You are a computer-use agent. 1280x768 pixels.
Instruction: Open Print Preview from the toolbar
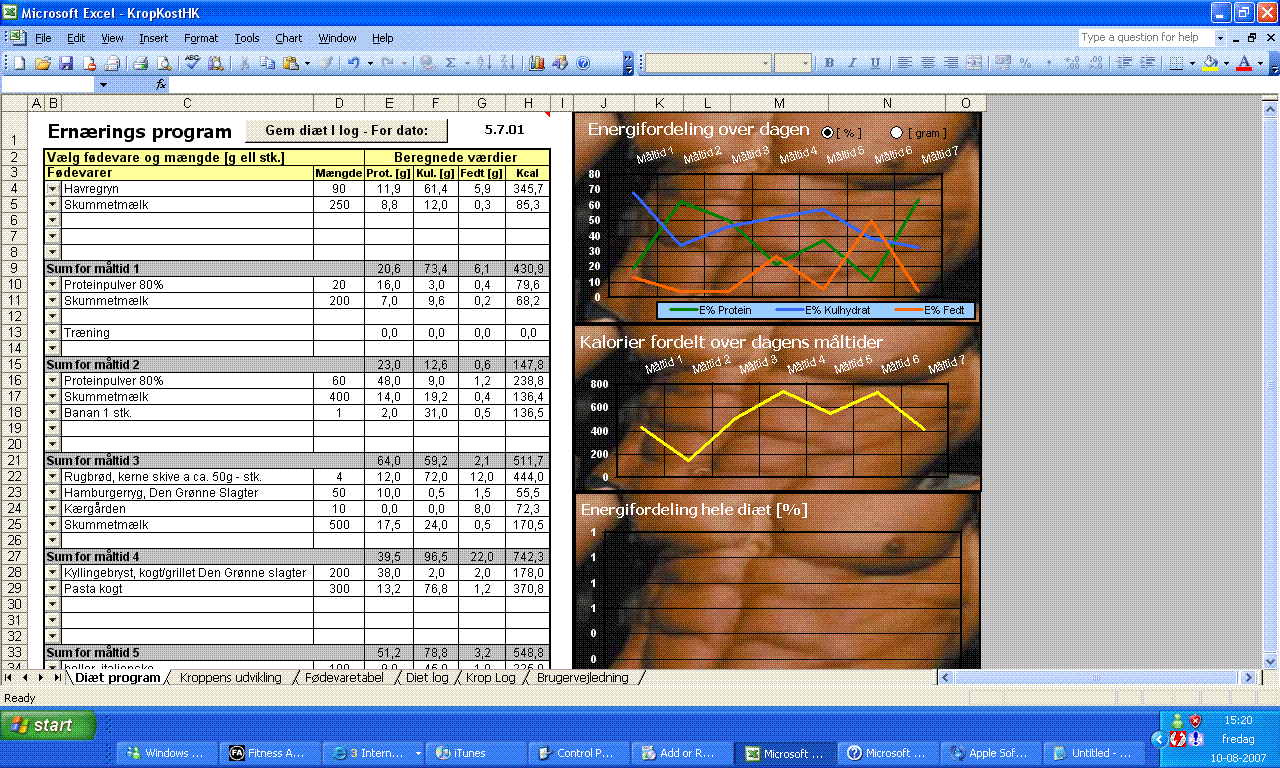(x=163, y=63)
